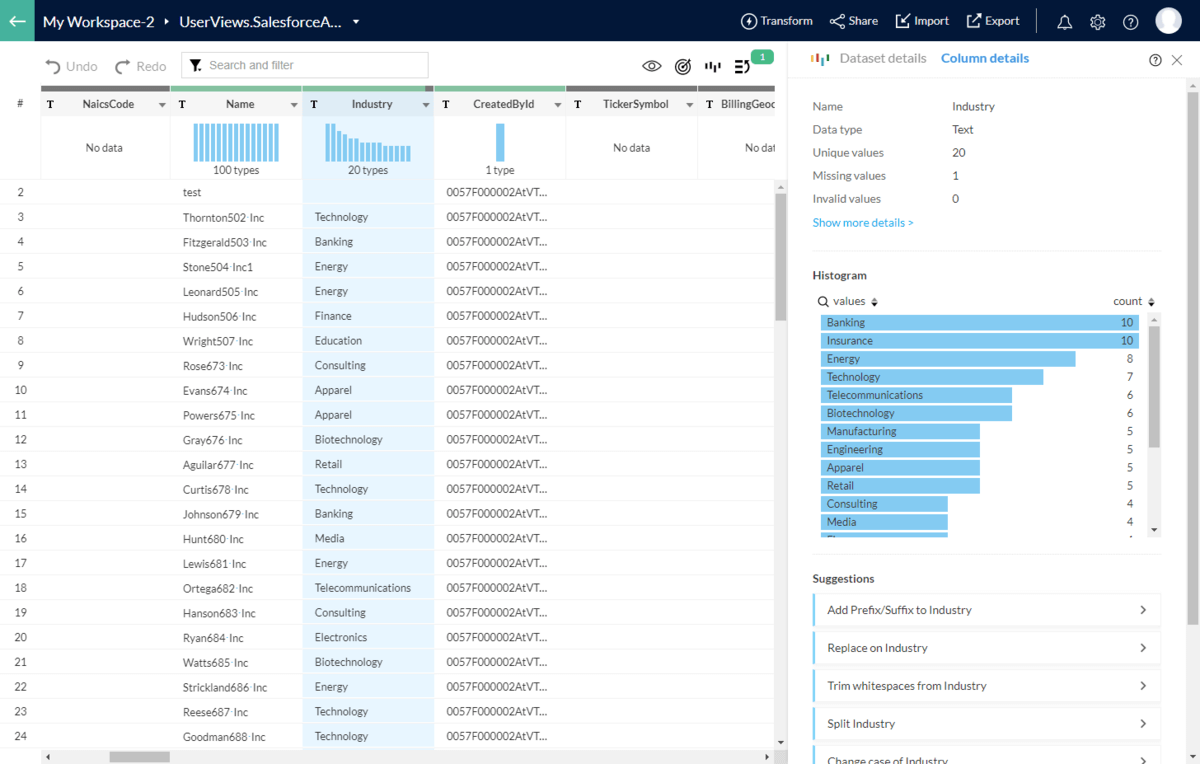Click the Transform button
1200x764 pixels.
776,21
